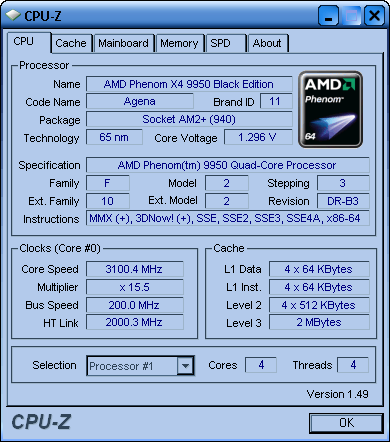Viewport: 390px width, 442px height.
Task: Expand the Processor #1 selection dropdown arrow
Action: point(185,366)
